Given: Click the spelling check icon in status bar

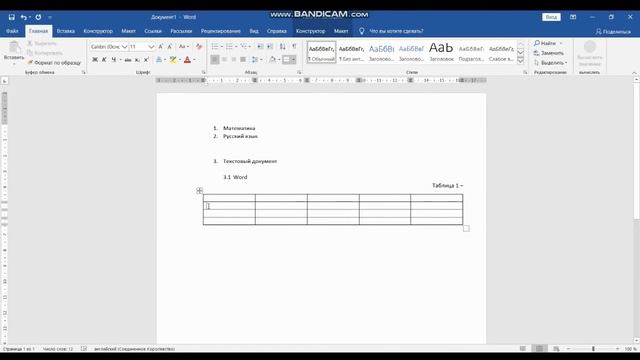Looking at the screenshot, I should tap(84, 349).
